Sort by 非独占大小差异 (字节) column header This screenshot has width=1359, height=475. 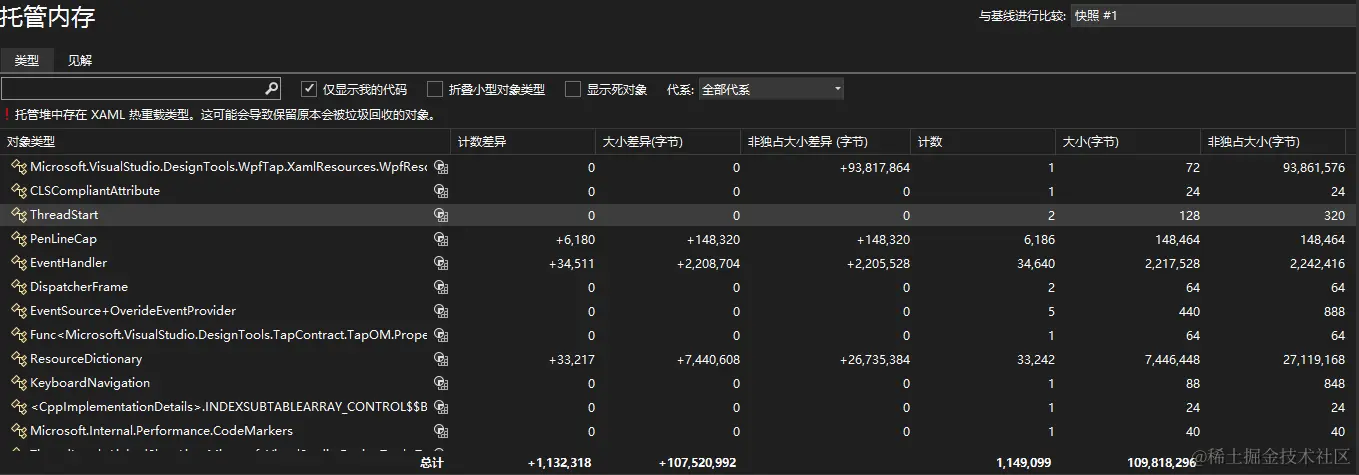(825, 142)
